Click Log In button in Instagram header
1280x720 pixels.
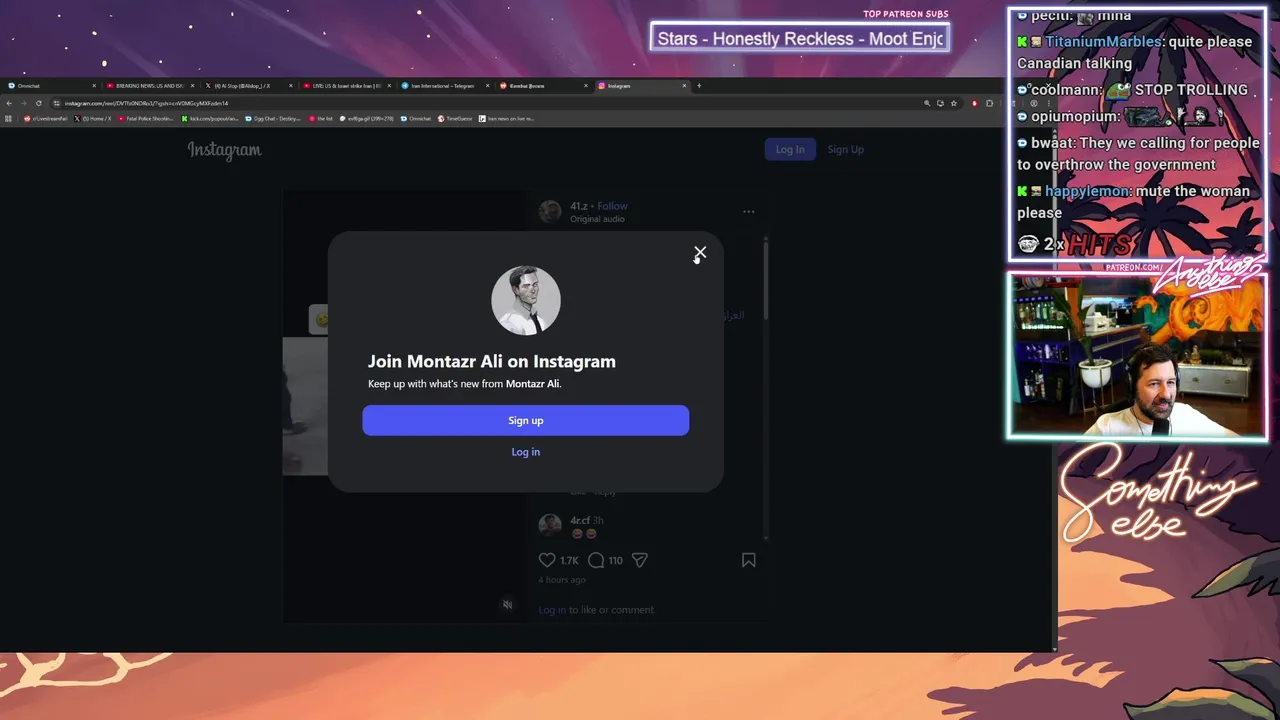(x=790, y=149)
